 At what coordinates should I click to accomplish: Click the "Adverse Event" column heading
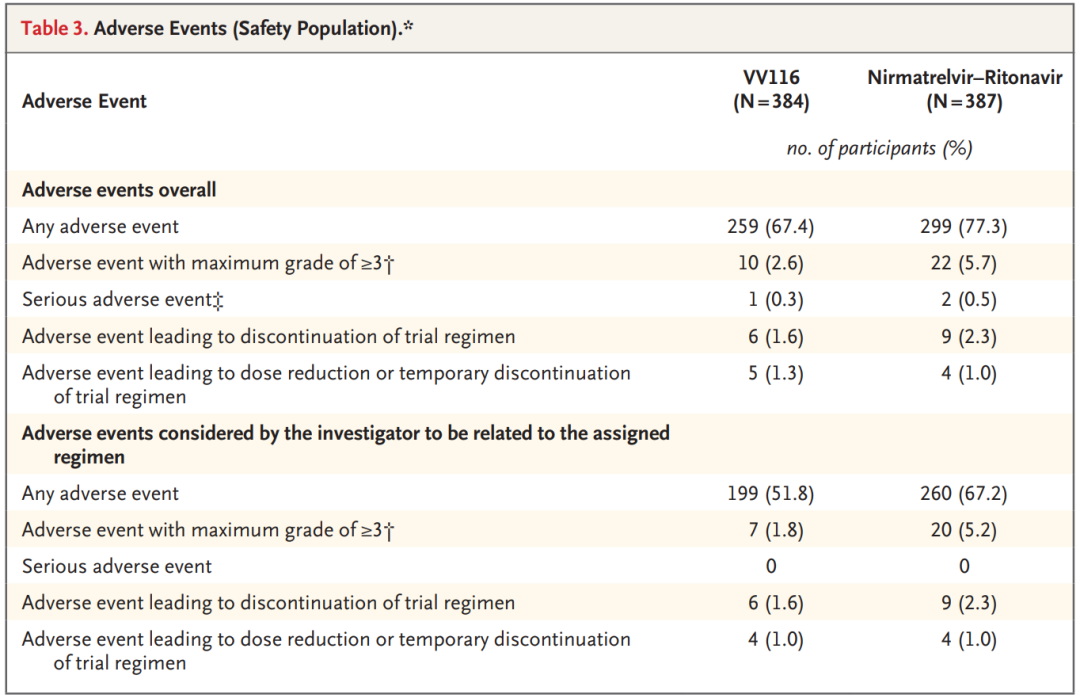pos(84,101)
